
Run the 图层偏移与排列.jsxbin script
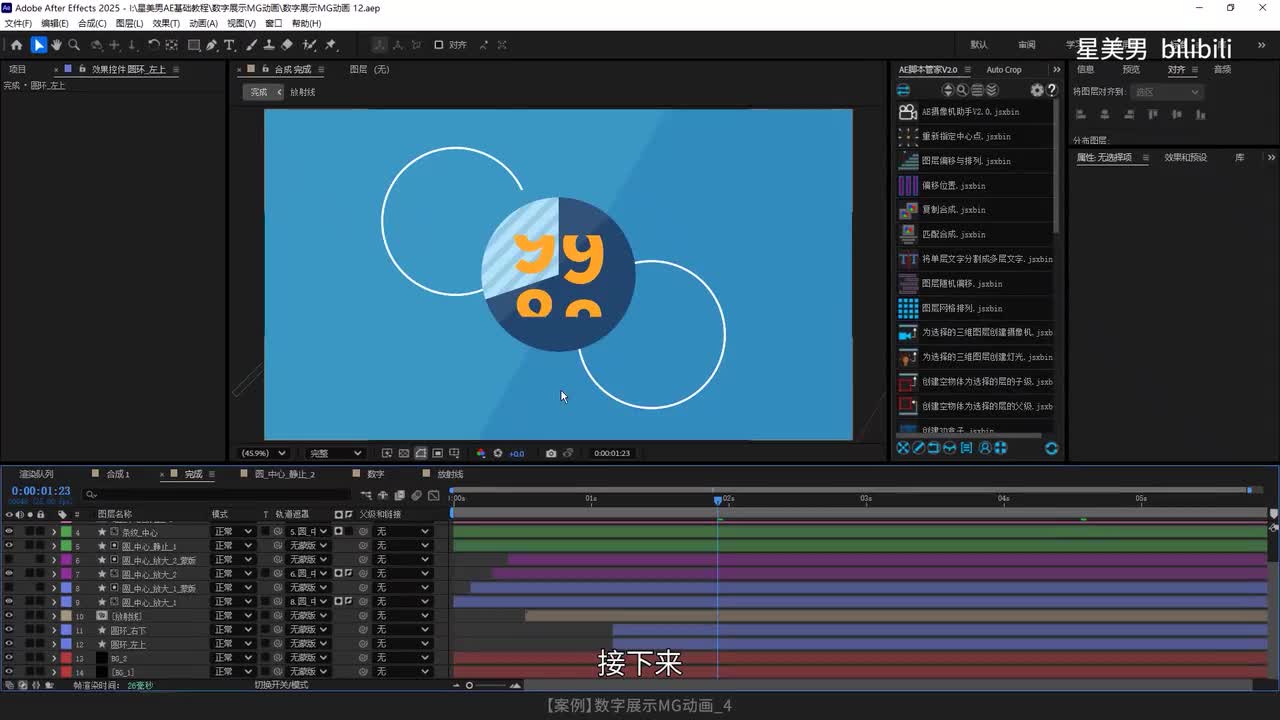pyautogui.click(x=975, y=161)
